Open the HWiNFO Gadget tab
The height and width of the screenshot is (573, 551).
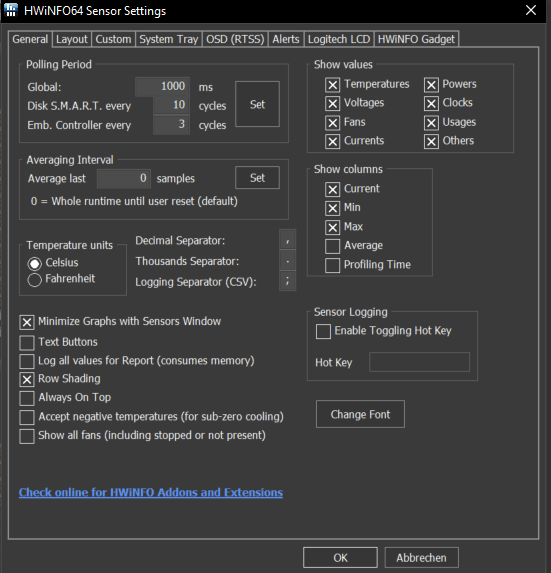pyautogui.click(x=416, y=39)
